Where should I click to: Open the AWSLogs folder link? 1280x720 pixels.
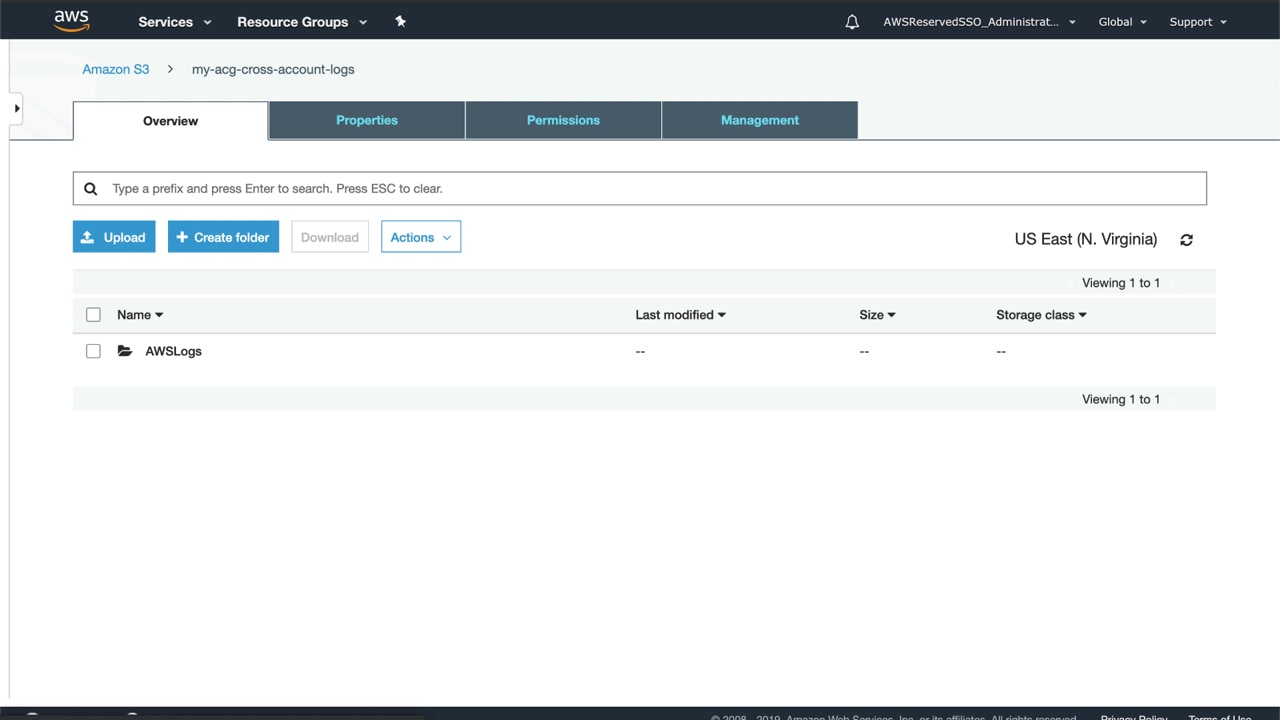point(173,351)
